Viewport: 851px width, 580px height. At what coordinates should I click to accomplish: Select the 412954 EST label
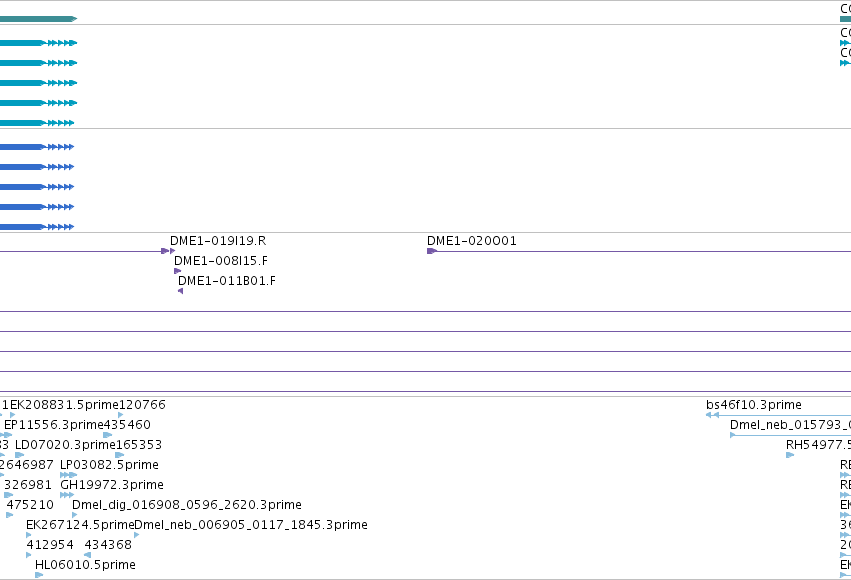tap(50, 545)
